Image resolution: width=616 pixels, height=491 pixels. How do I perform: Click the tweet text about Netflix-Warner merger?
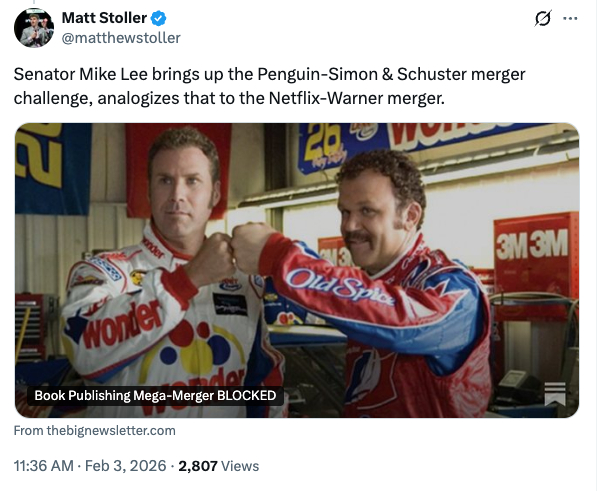coord(269,86)
